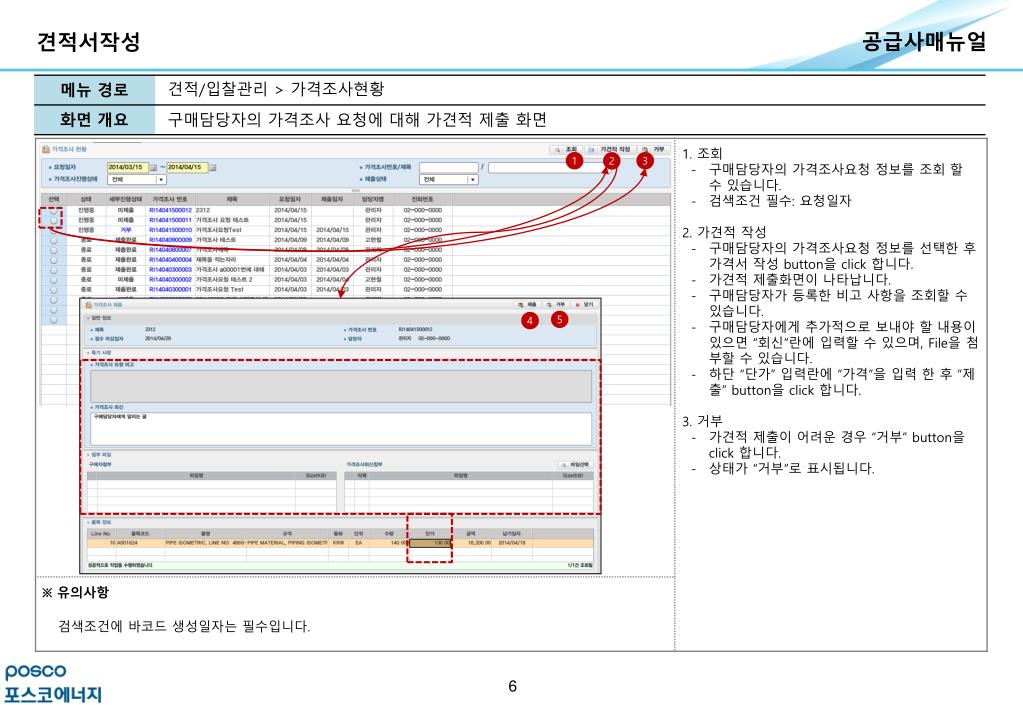Click the 삭제 header in the 가격조사회신첨부 table

361,476
